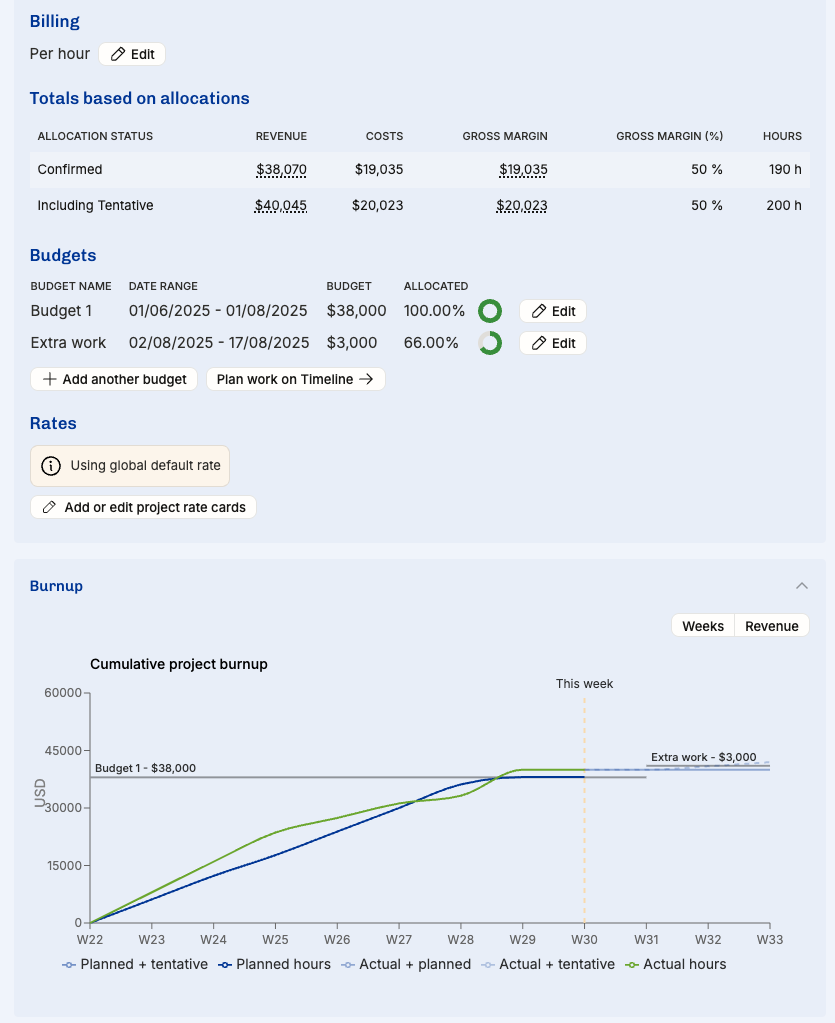Toggle Planned hours legend series
The height and width of the screenshot is (1023, 835).
click(274, 965)
